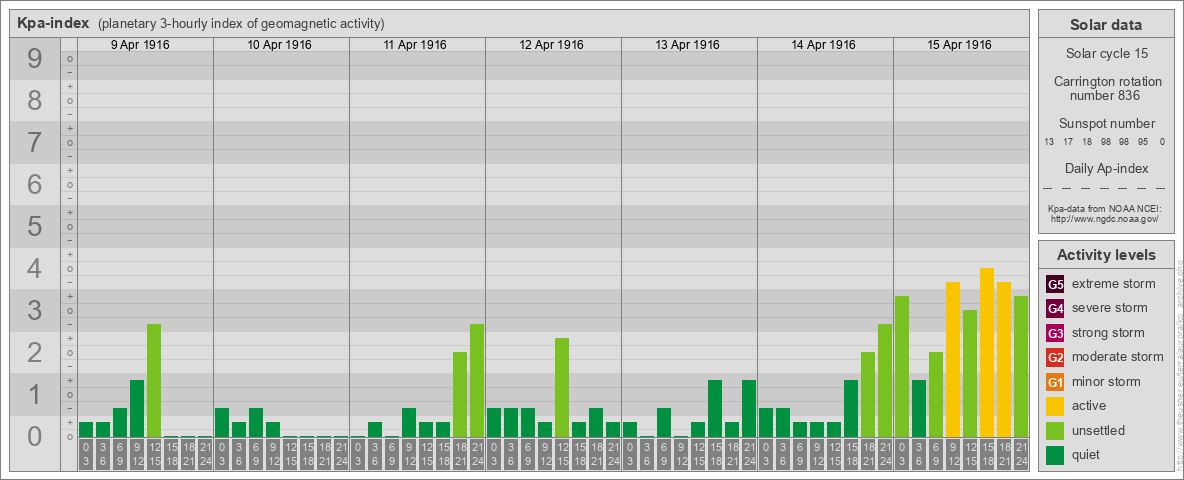1184x480 pixels.
Task: Click the 11 Apr 18-21 unsettled bar
Action: coord(460,395)
